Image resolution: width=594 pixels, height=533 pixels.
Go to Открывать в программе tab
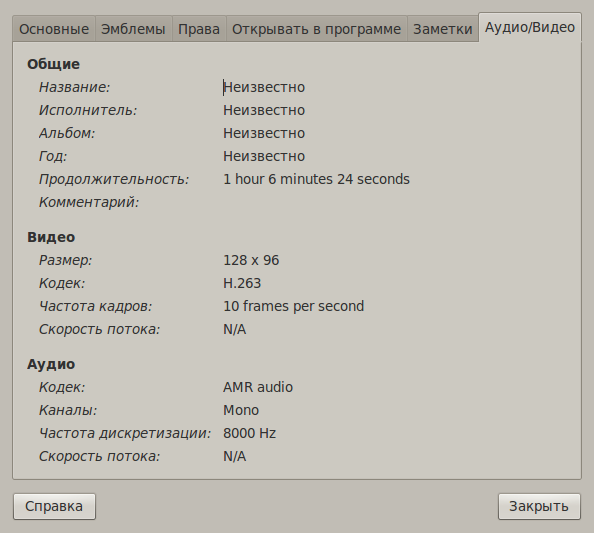(316, 29)
